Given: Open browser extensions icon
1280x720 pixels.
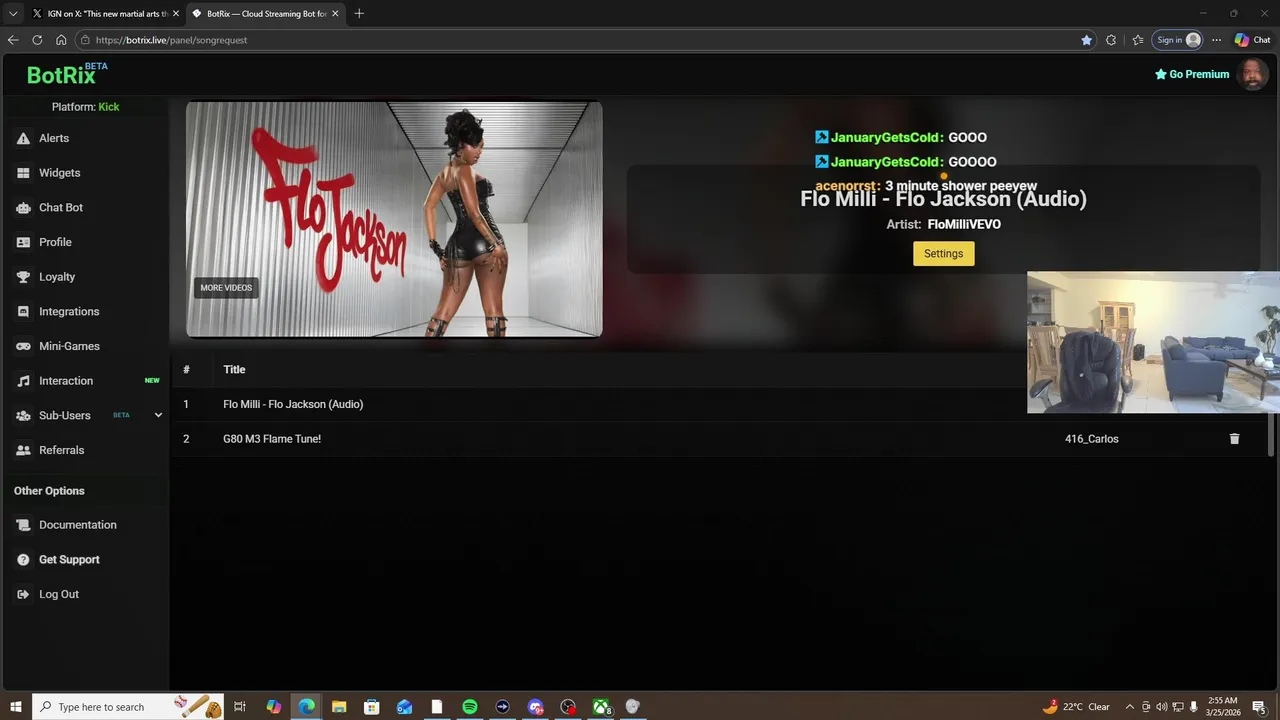Looking at the screenshot, I should (x=1111, y=40).
